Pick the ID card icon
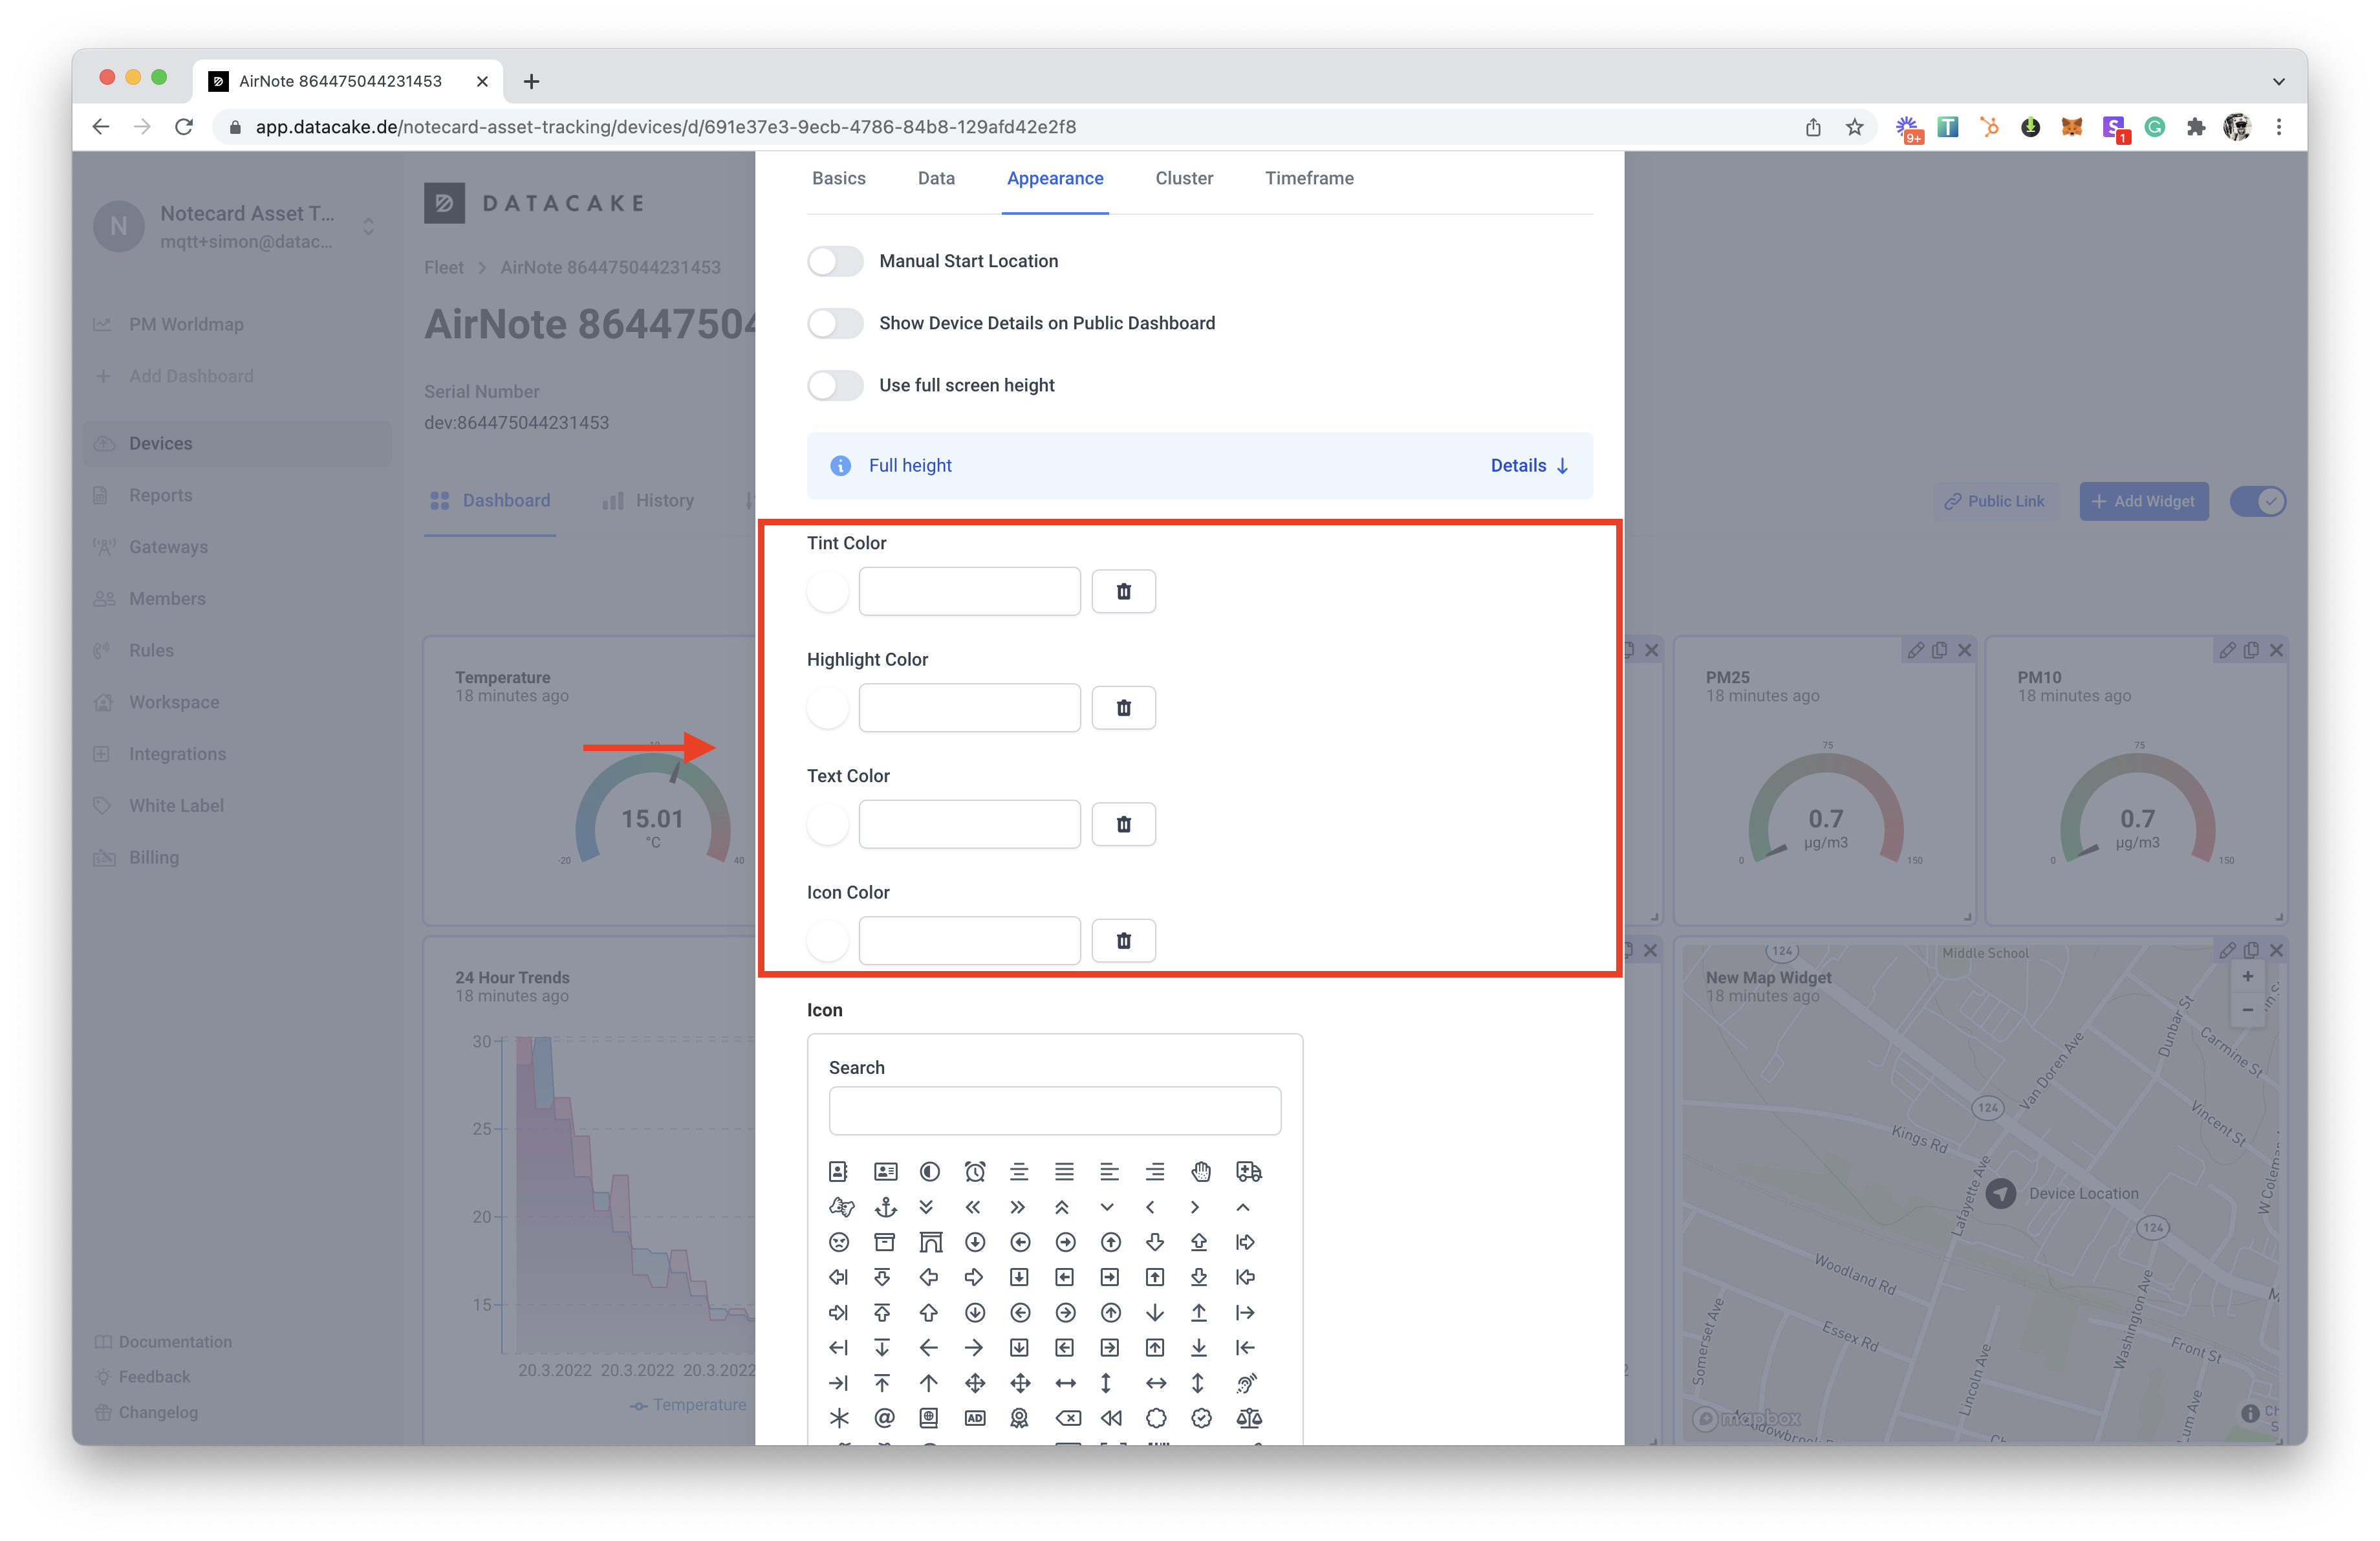Viewport: 2380px width, 1541px height. click(885, 1171)
